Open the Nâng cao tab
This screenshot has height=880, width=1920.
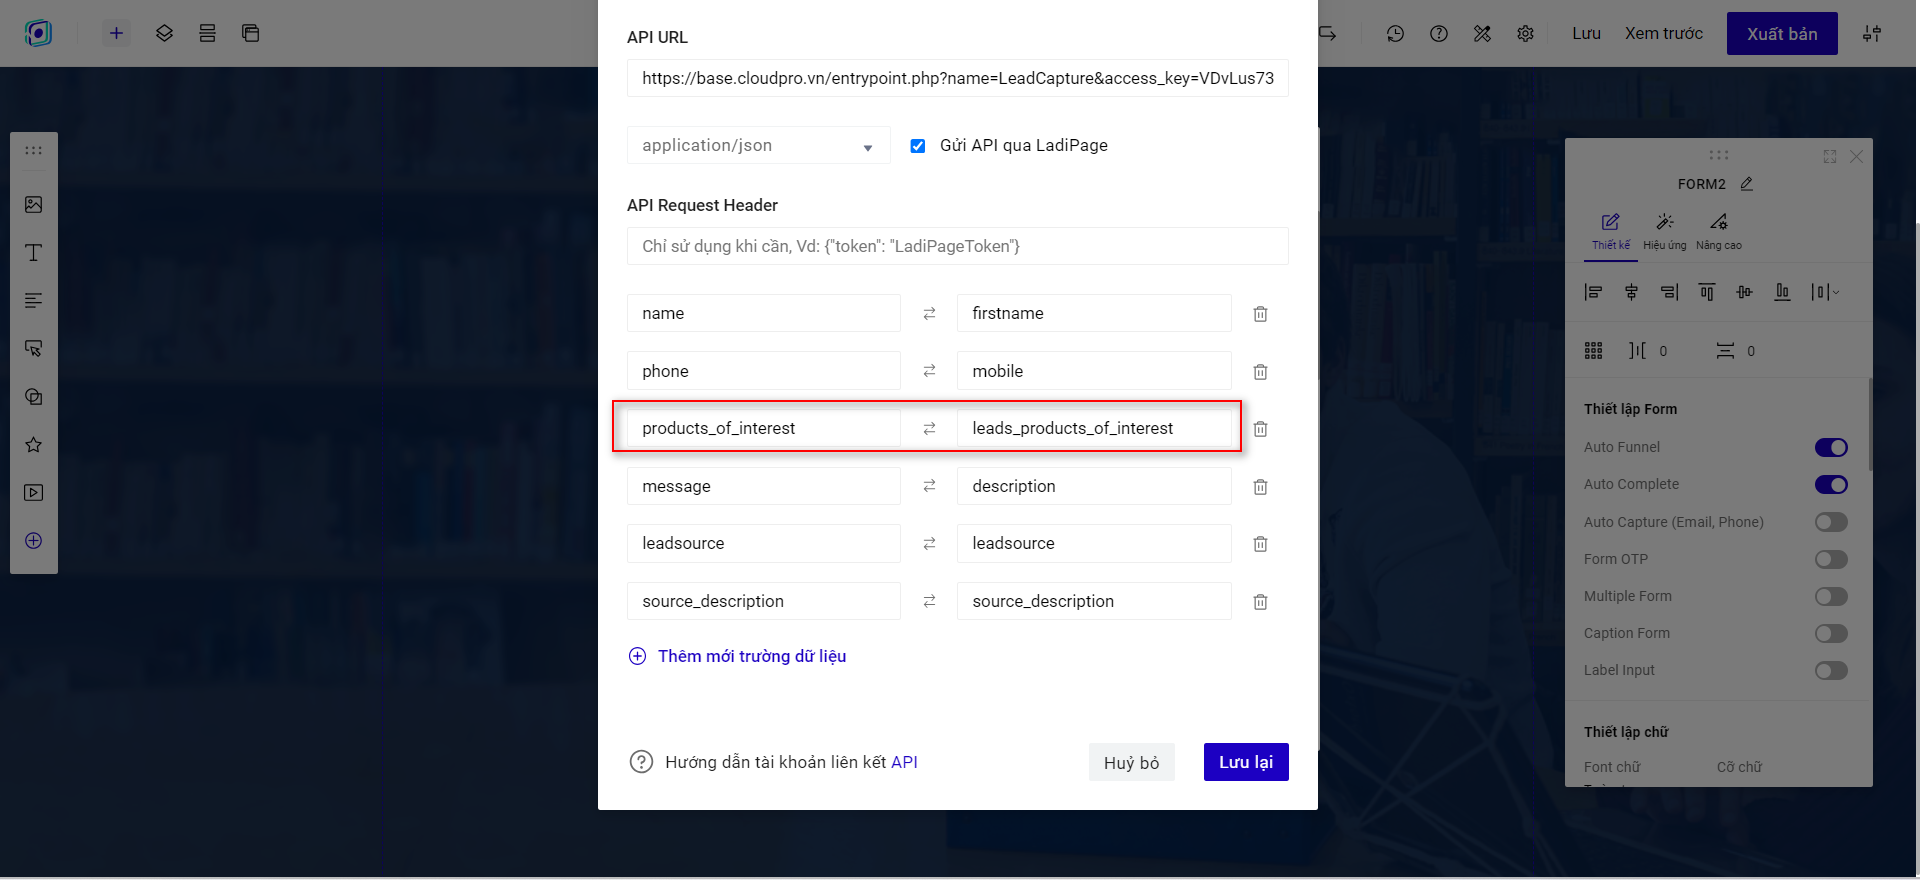click(x=1718, y=231)
